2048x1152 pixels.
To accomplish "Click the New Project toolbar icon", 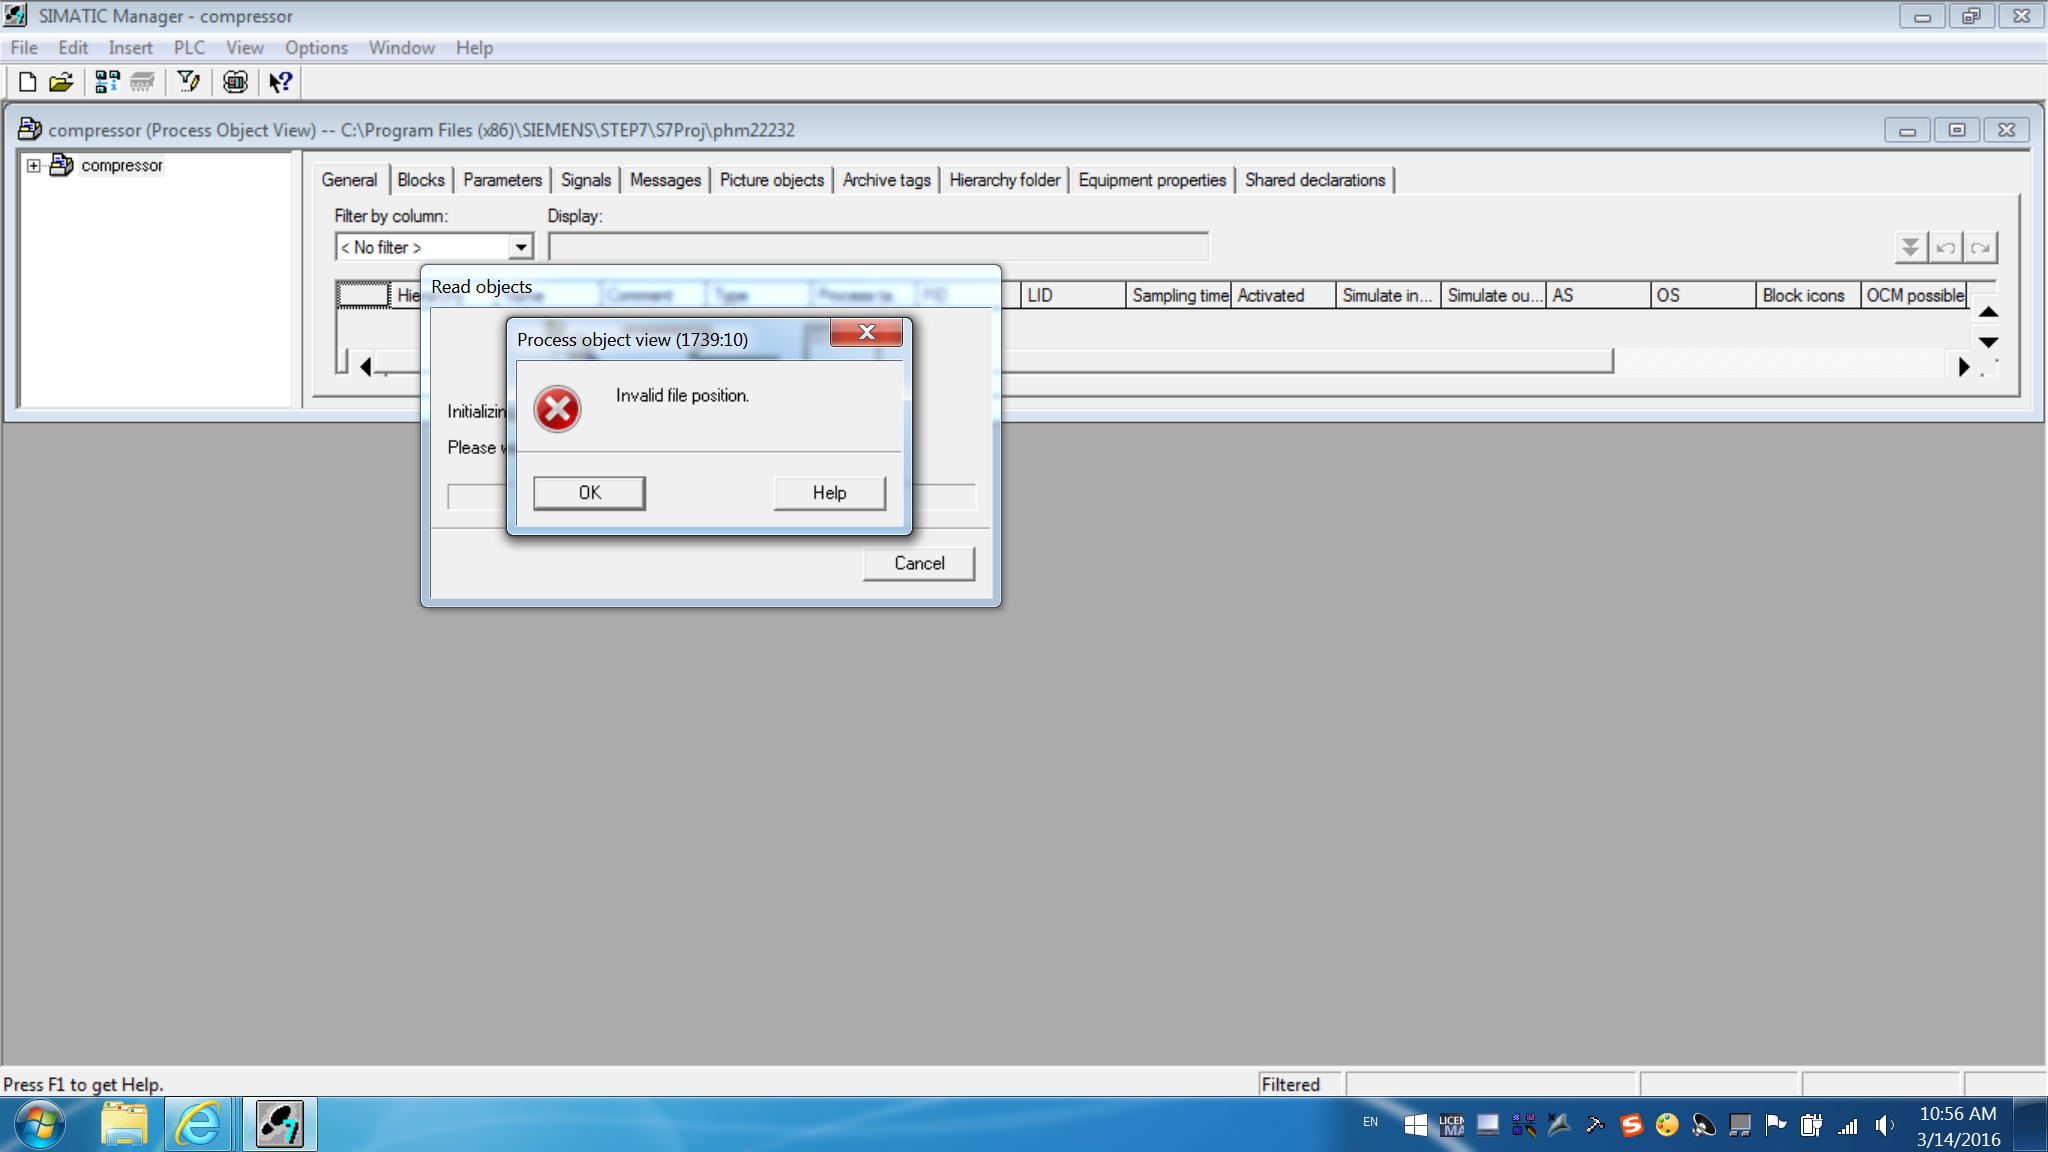I will pyautogui.click(x=28, y=82).
